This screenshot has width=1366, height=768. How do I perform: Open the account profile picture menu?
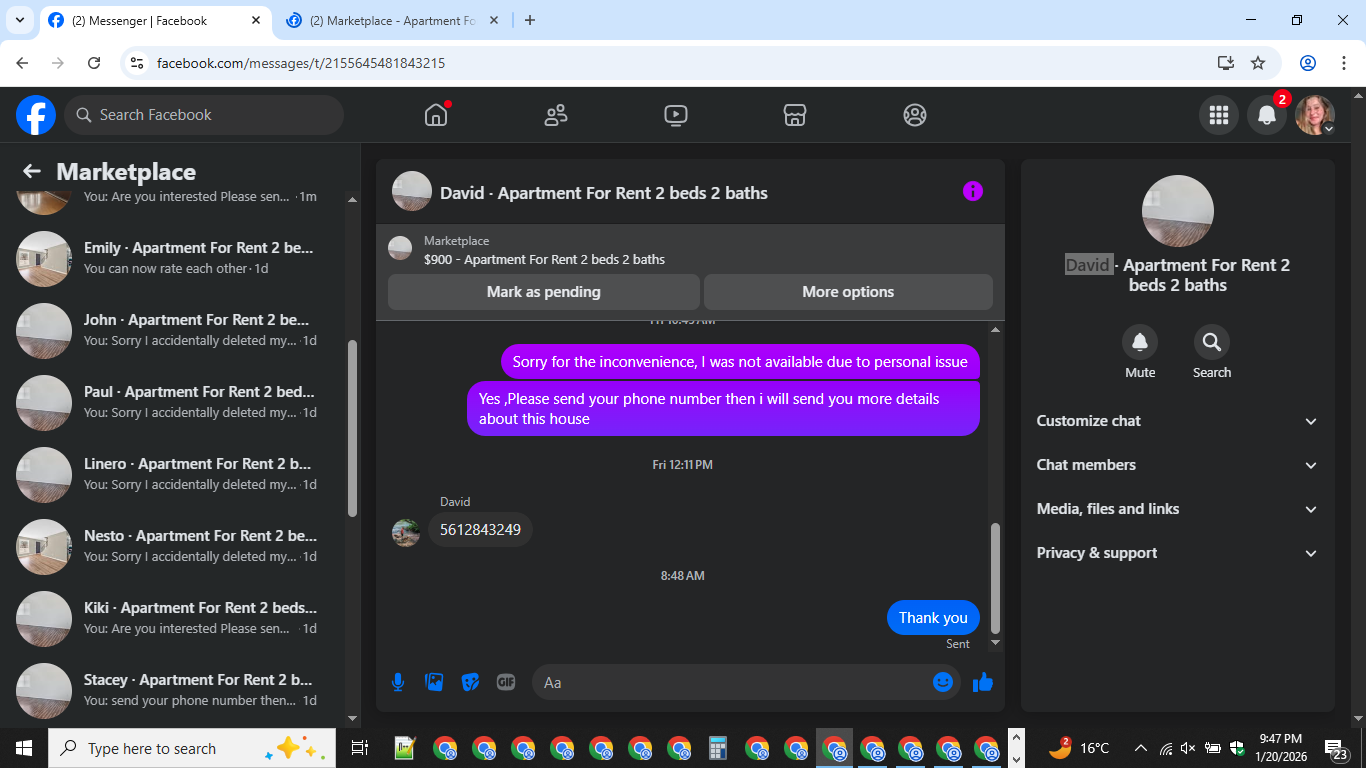(1315, 115)
